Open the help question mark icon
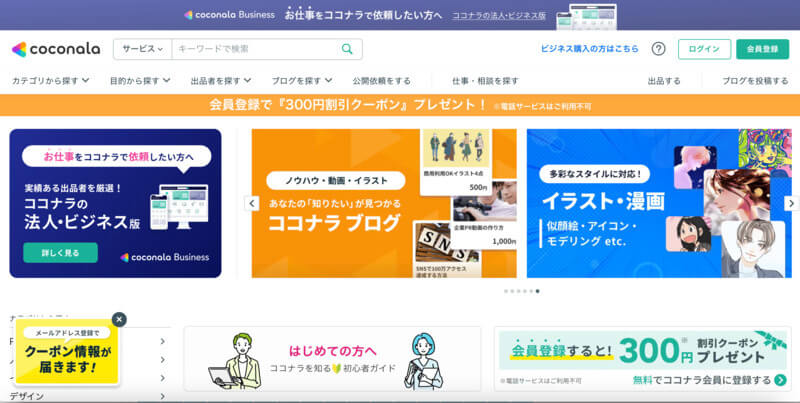Screen dimensions: 800x403 tap(659, 49)
